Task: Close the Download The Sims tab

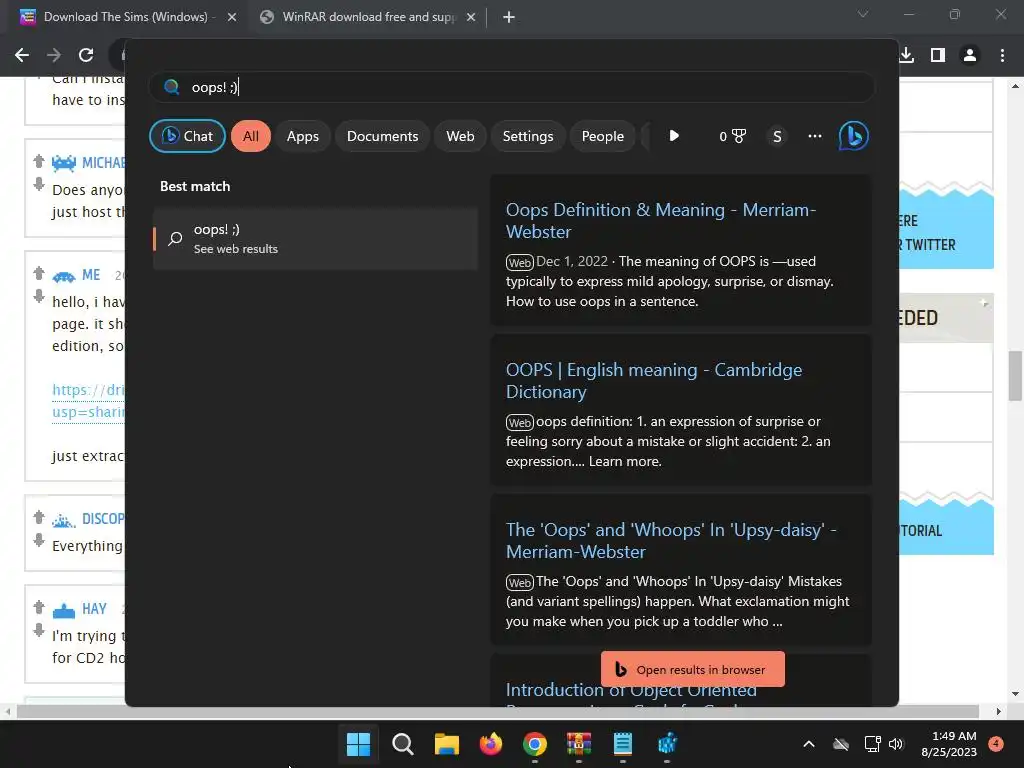Action: tap(232, 17)
